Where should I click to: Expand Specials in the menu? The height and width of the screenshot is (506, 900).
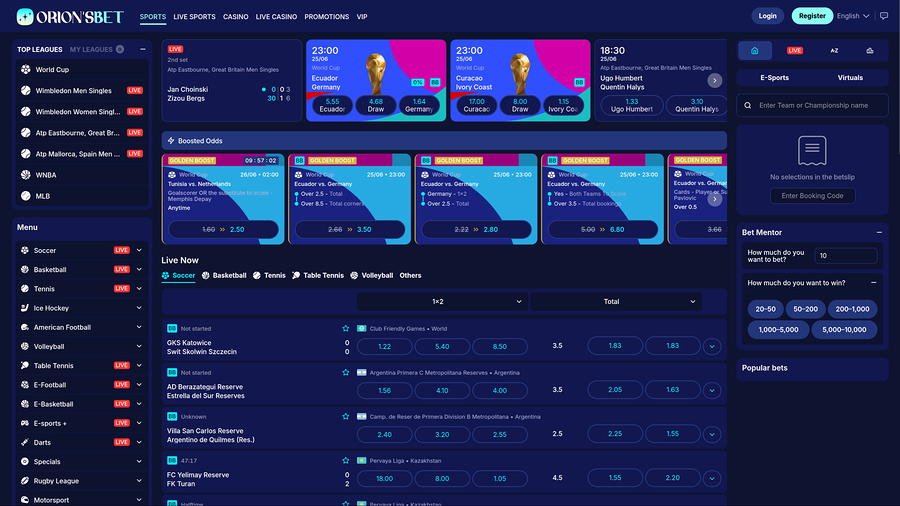139,462
